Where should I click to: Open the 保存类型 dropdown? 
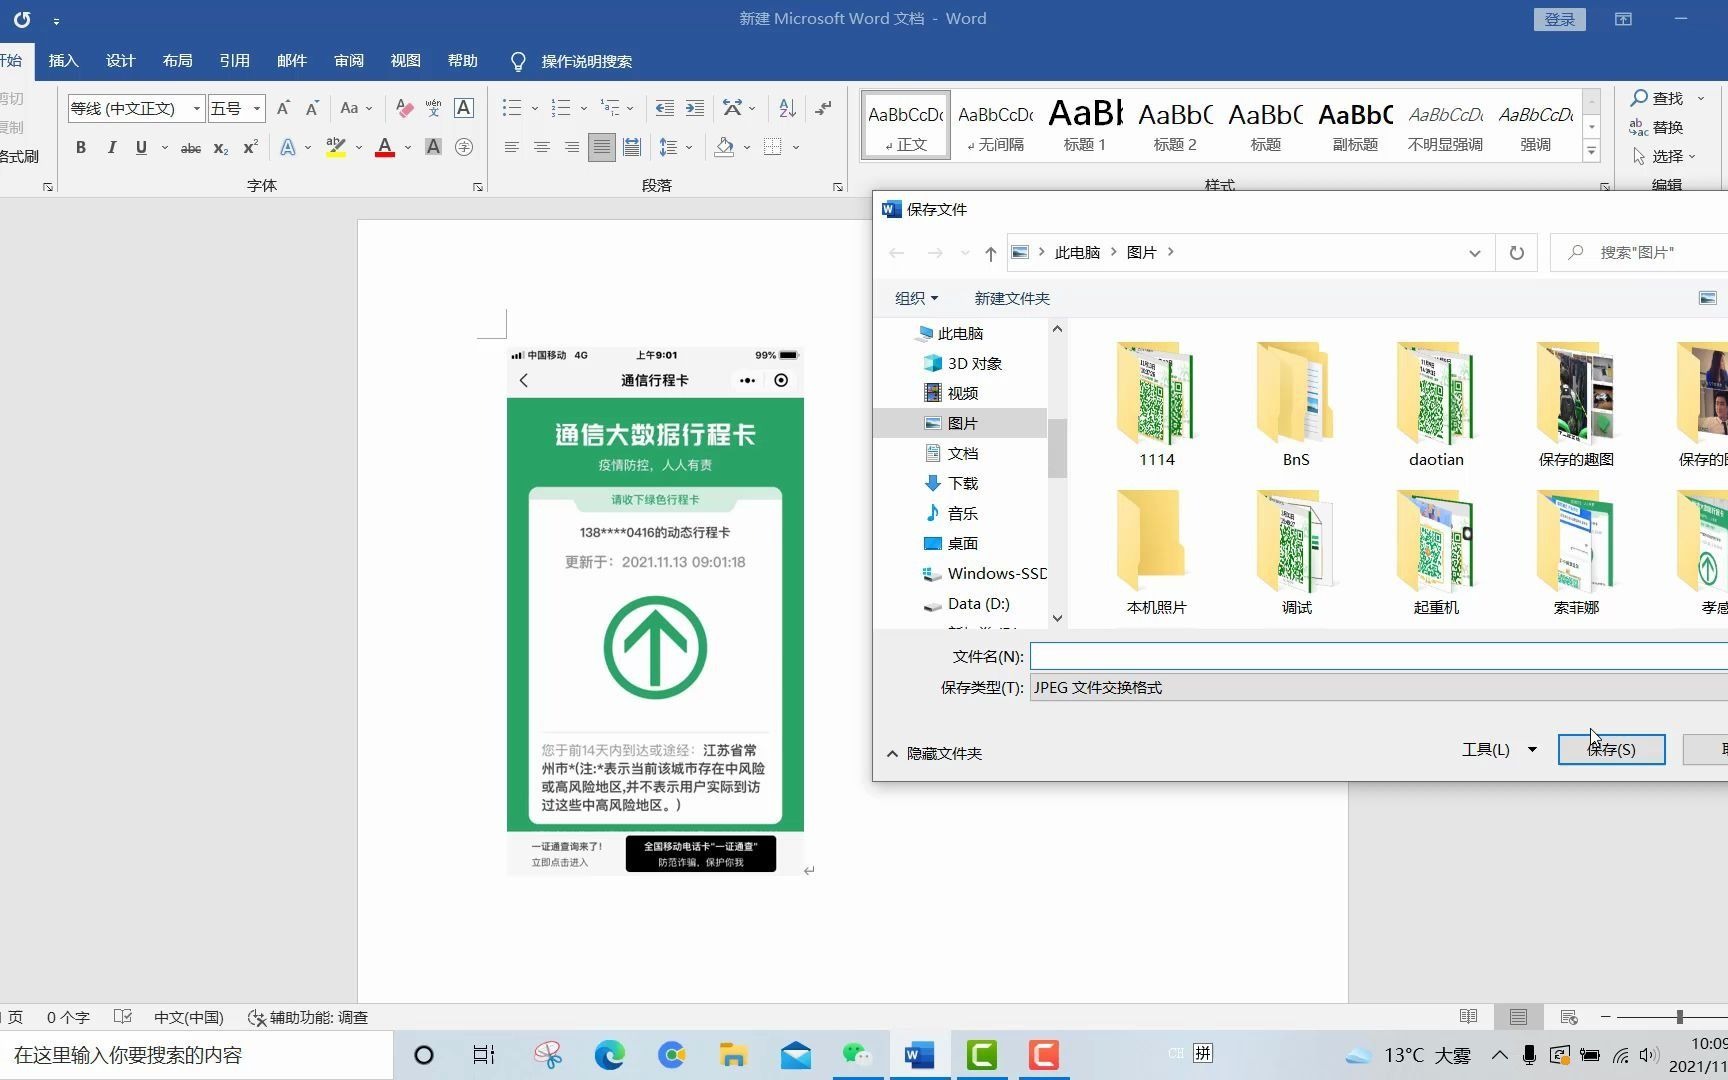(x=1379, y=687)
